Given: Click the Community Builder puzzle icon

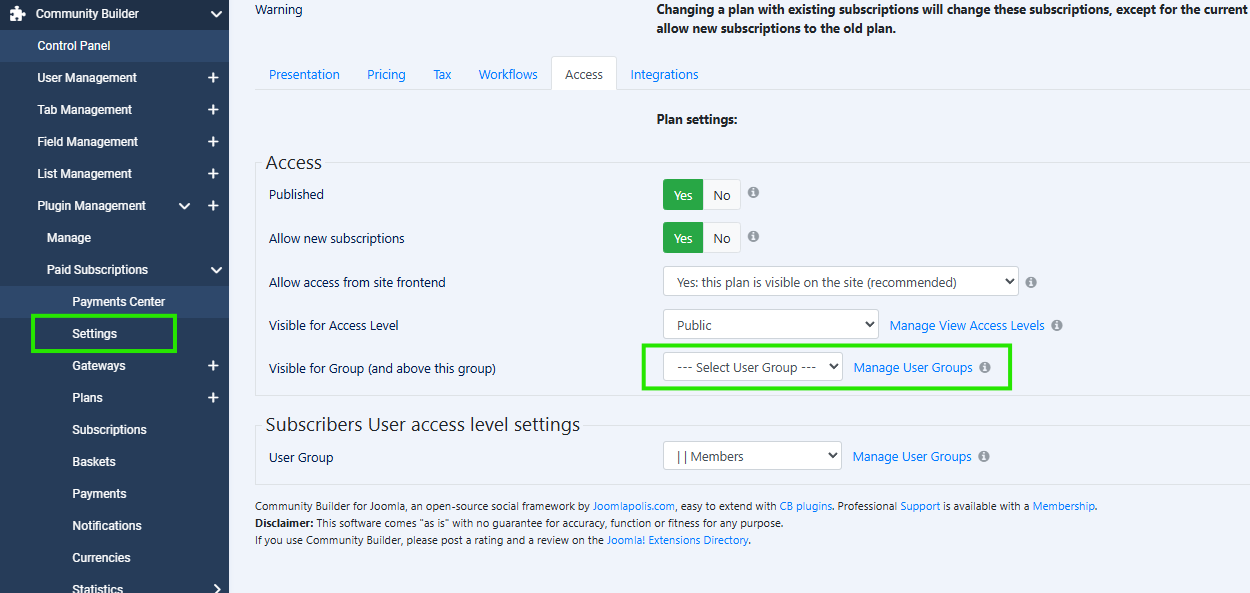Looking at the screenshot, I should (x=17, y=14).
